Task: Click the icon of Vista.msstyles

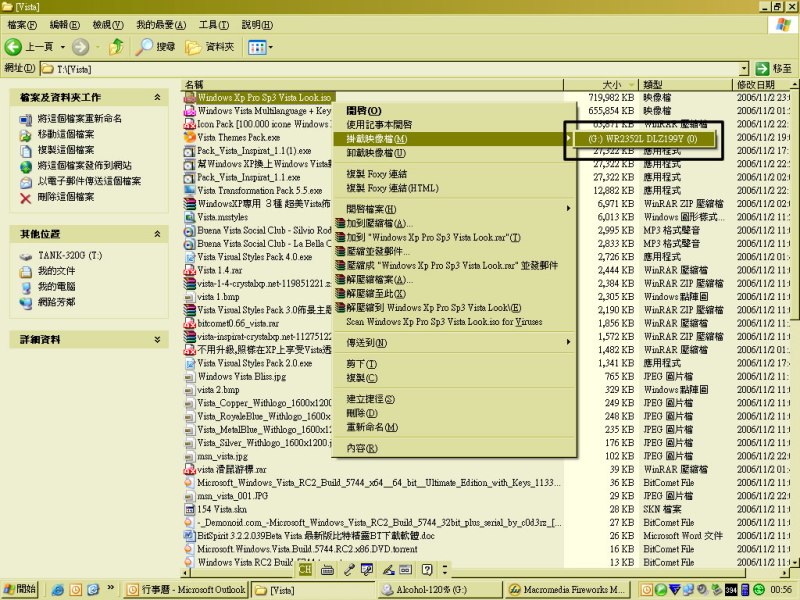Action: 190,217
